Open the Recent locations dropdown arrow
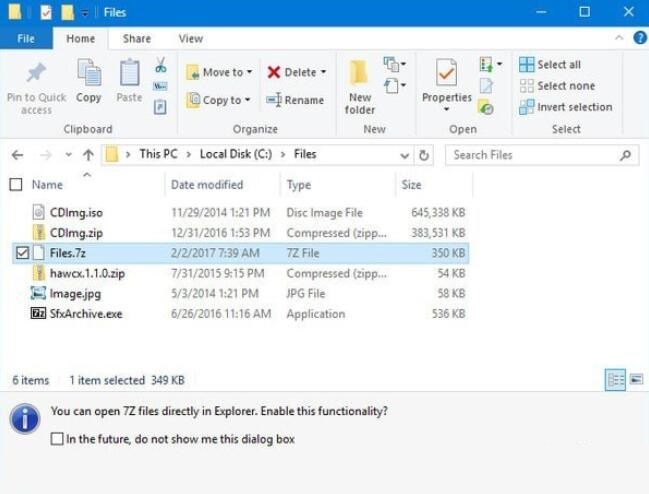 click(68, 155)
